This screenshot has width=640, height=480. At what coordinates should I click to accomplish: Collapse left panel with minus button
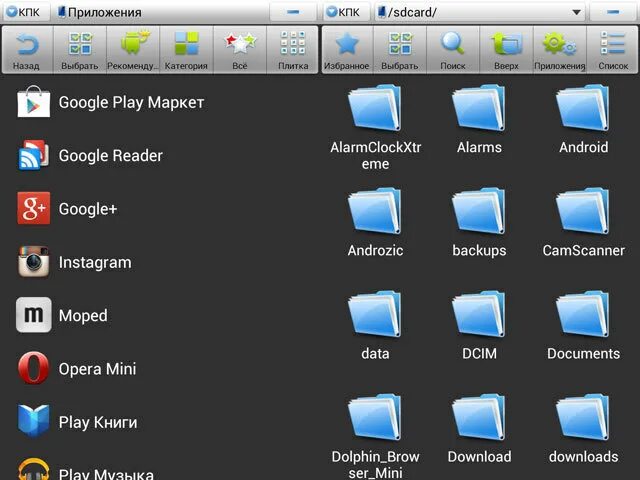(293, 12)
